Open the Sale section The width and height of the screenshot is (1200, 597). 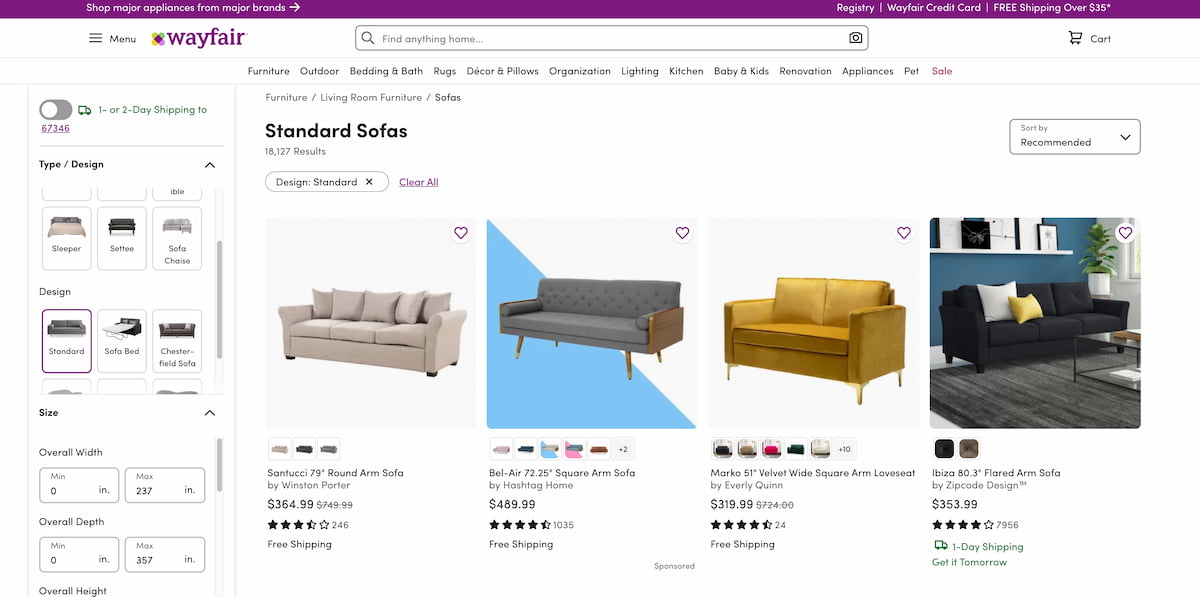pos(941,71)
